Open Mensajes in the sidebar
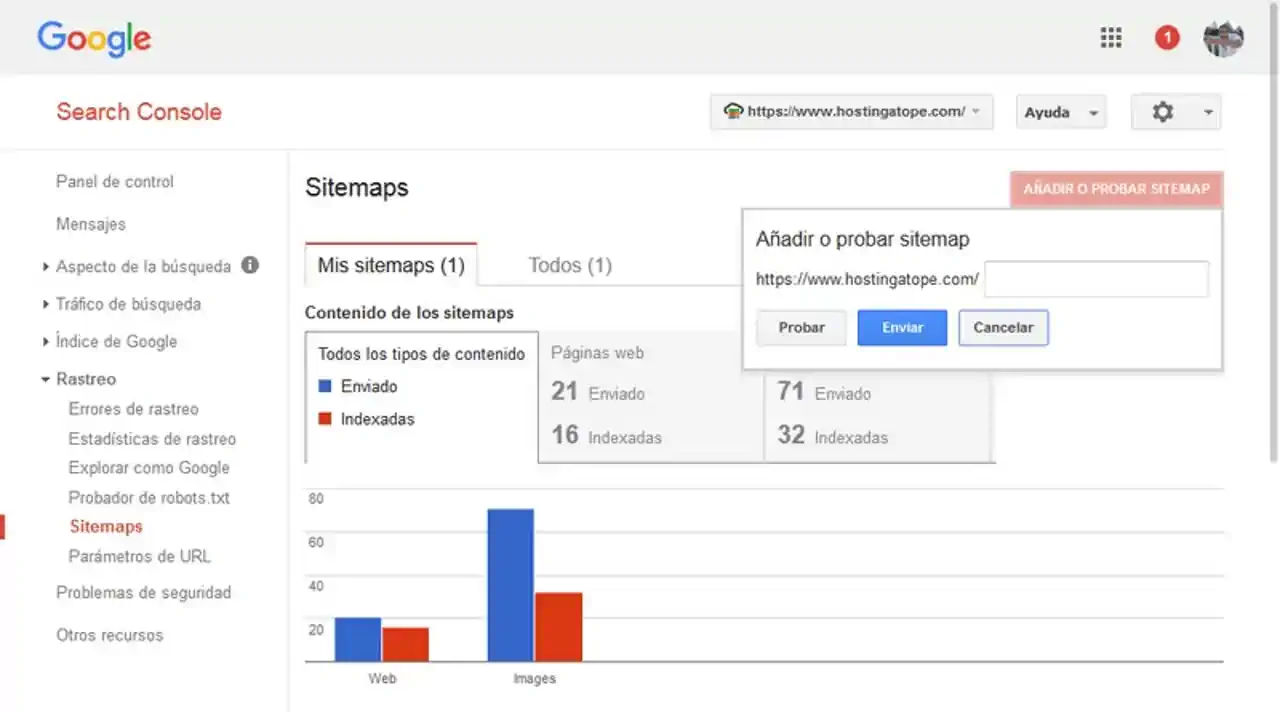This screenshot has height=712, width=1280. click(91, 224)
